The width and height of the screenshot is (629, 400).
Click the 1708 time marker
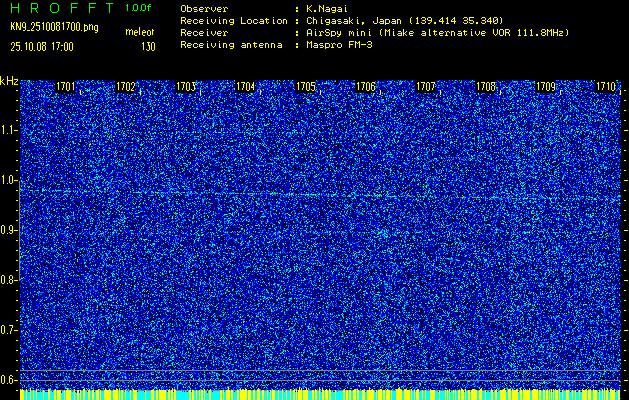pos(486,87)
